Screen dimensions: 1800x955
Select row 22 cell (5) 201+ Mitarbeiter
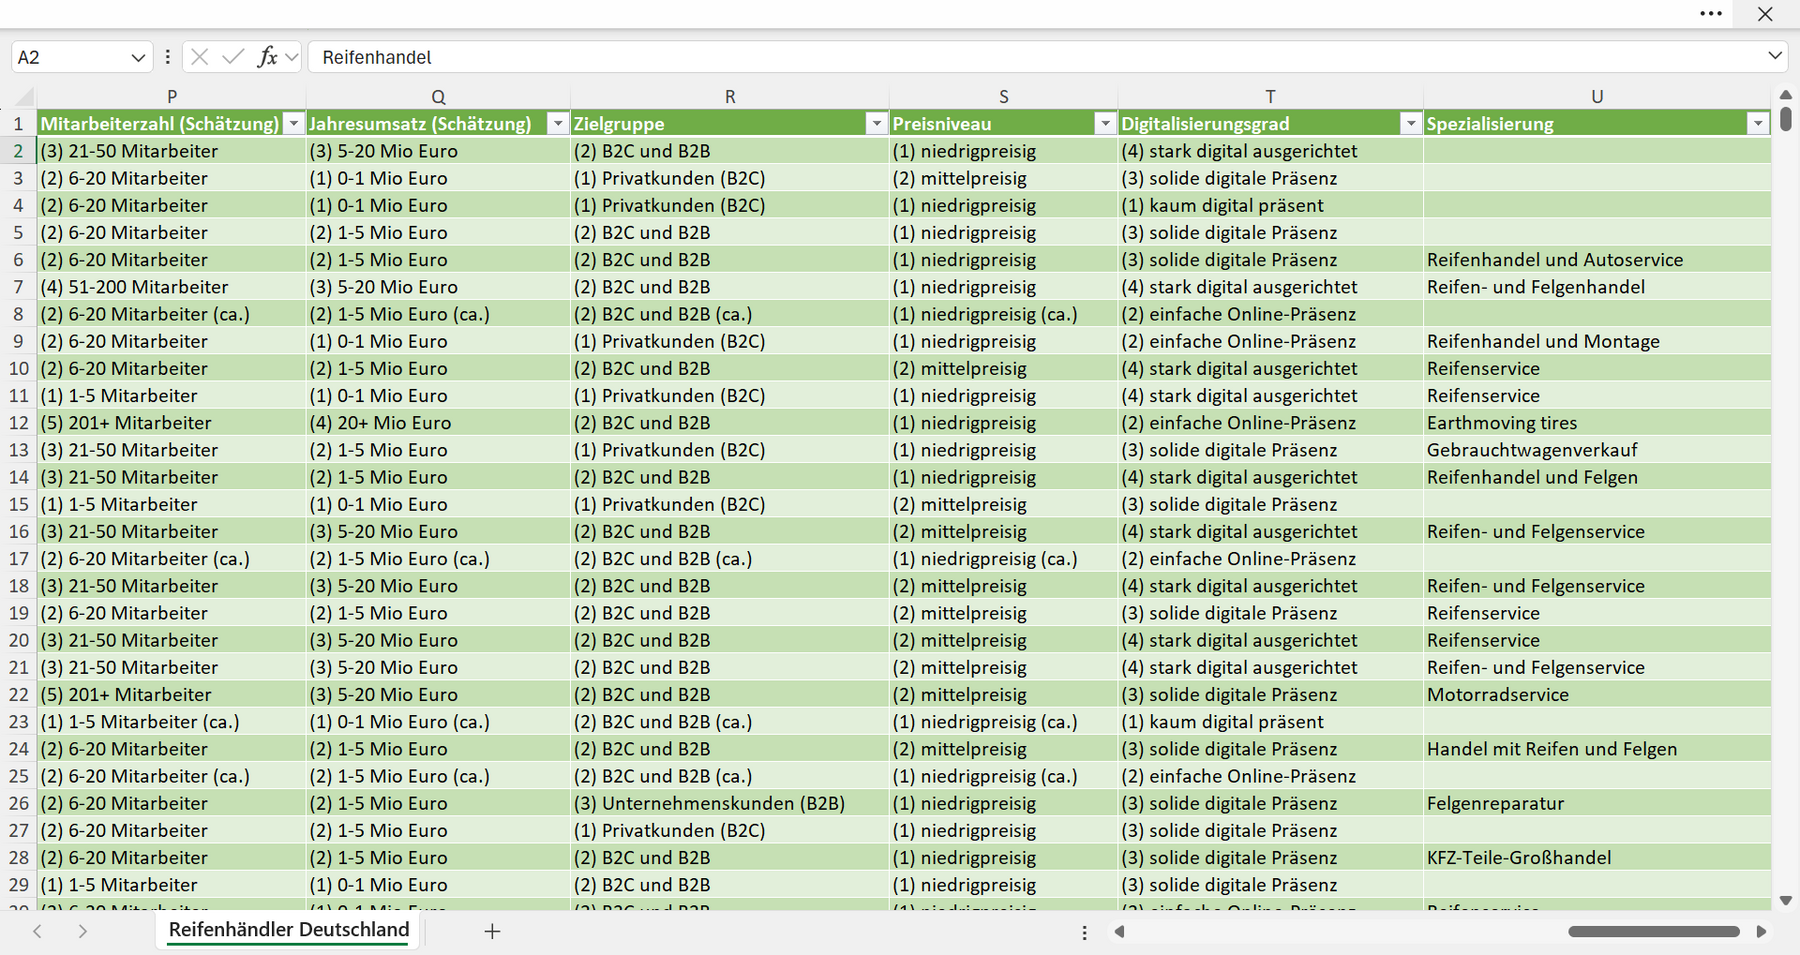(172, 695)
